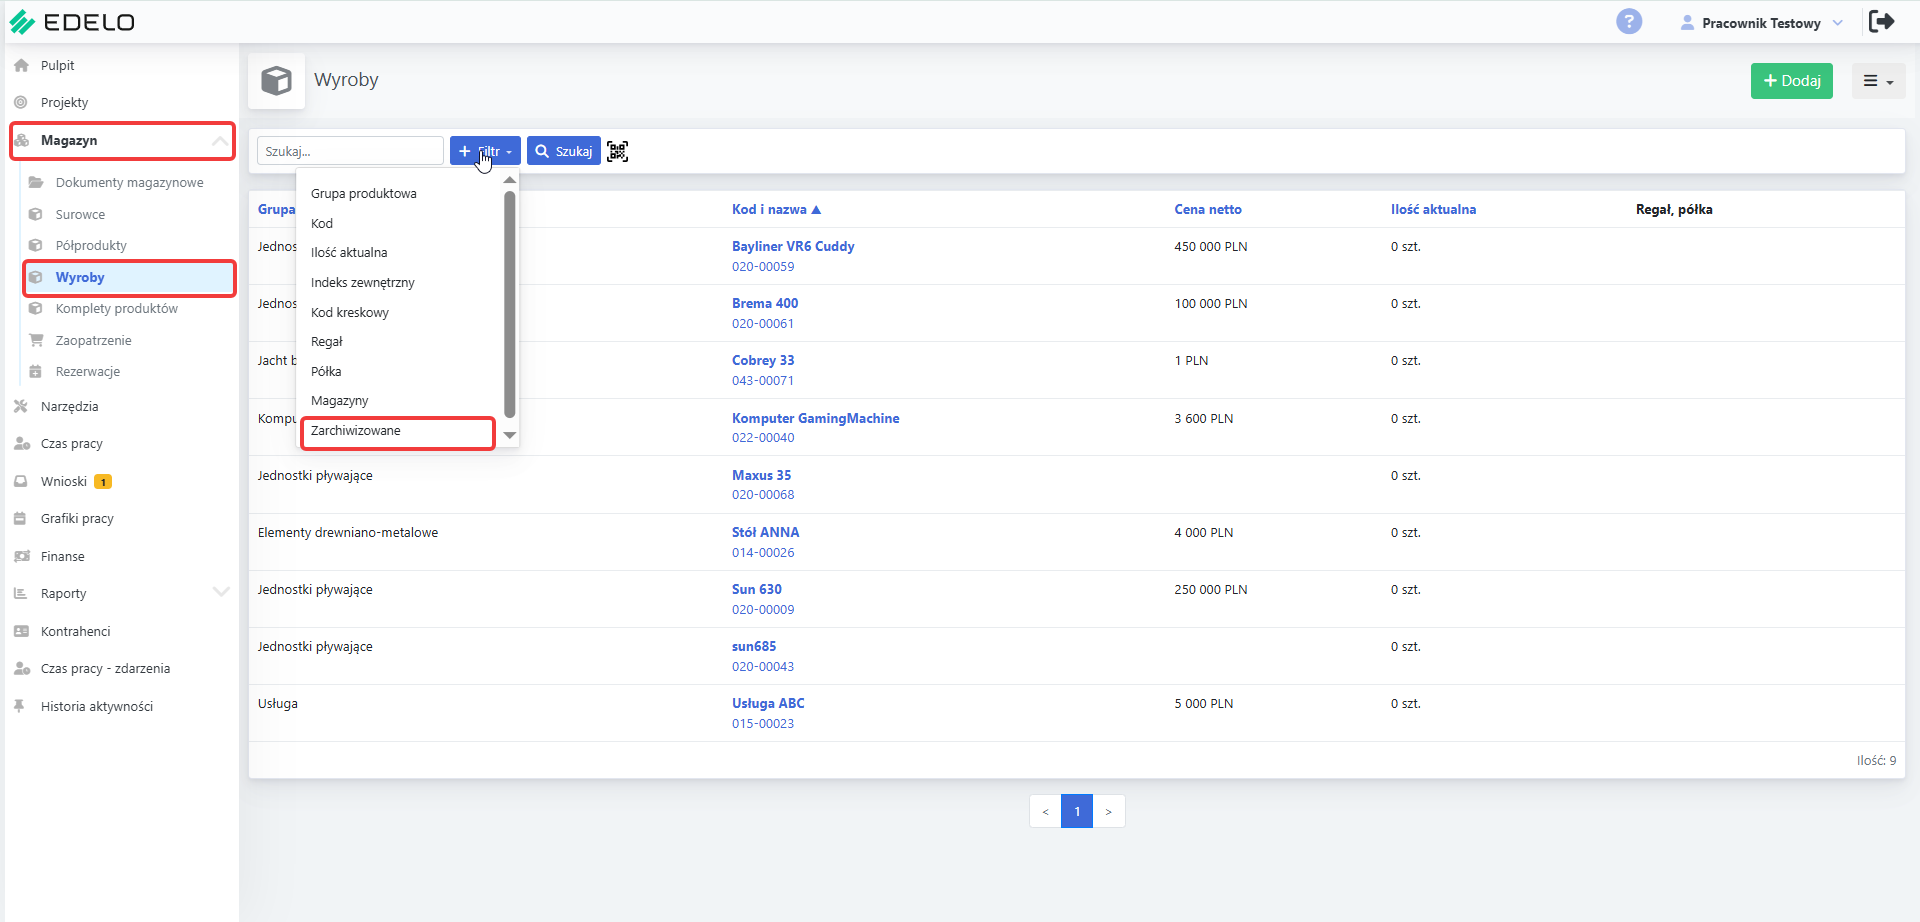The image size is (1920, 922).
Task: Open the help question mark icon
Action: pyautogui.click(x=1629, y=22)
